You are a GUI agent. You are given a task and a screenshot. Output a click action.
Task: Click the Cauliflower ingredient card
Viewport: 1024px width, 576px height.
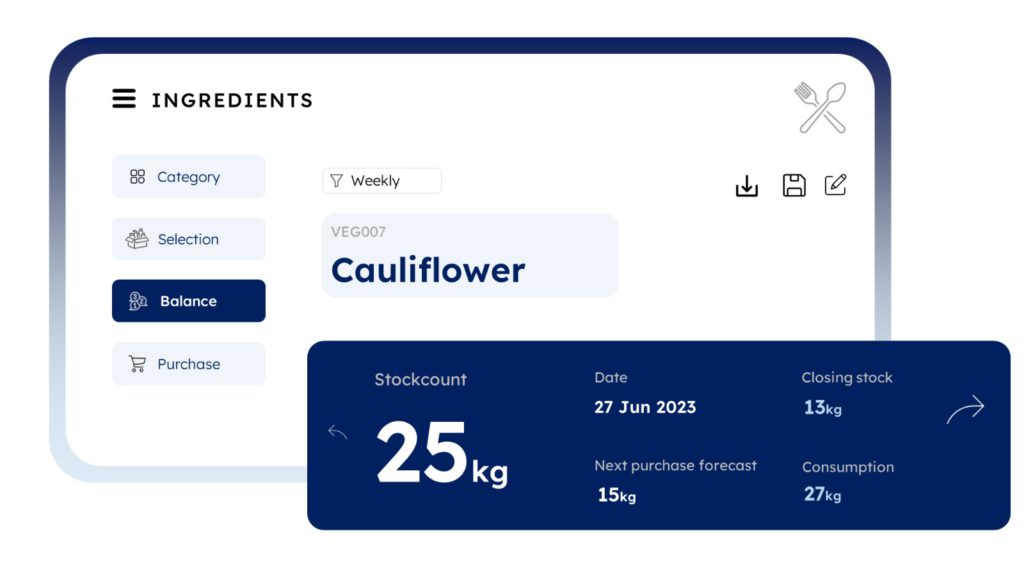pyautogui.click(x=469, y=256)
